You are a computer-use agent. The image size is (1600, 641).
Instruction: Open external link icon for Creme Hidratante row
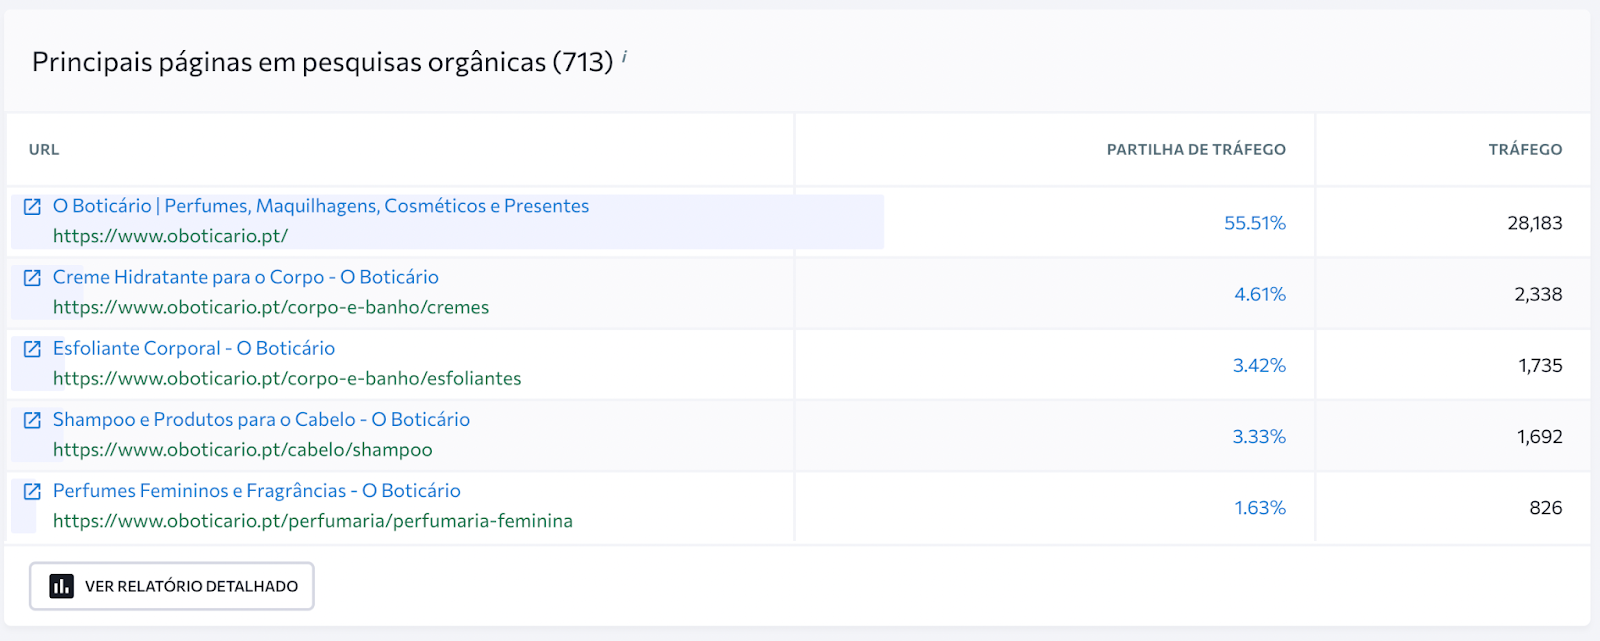point(32,277)
